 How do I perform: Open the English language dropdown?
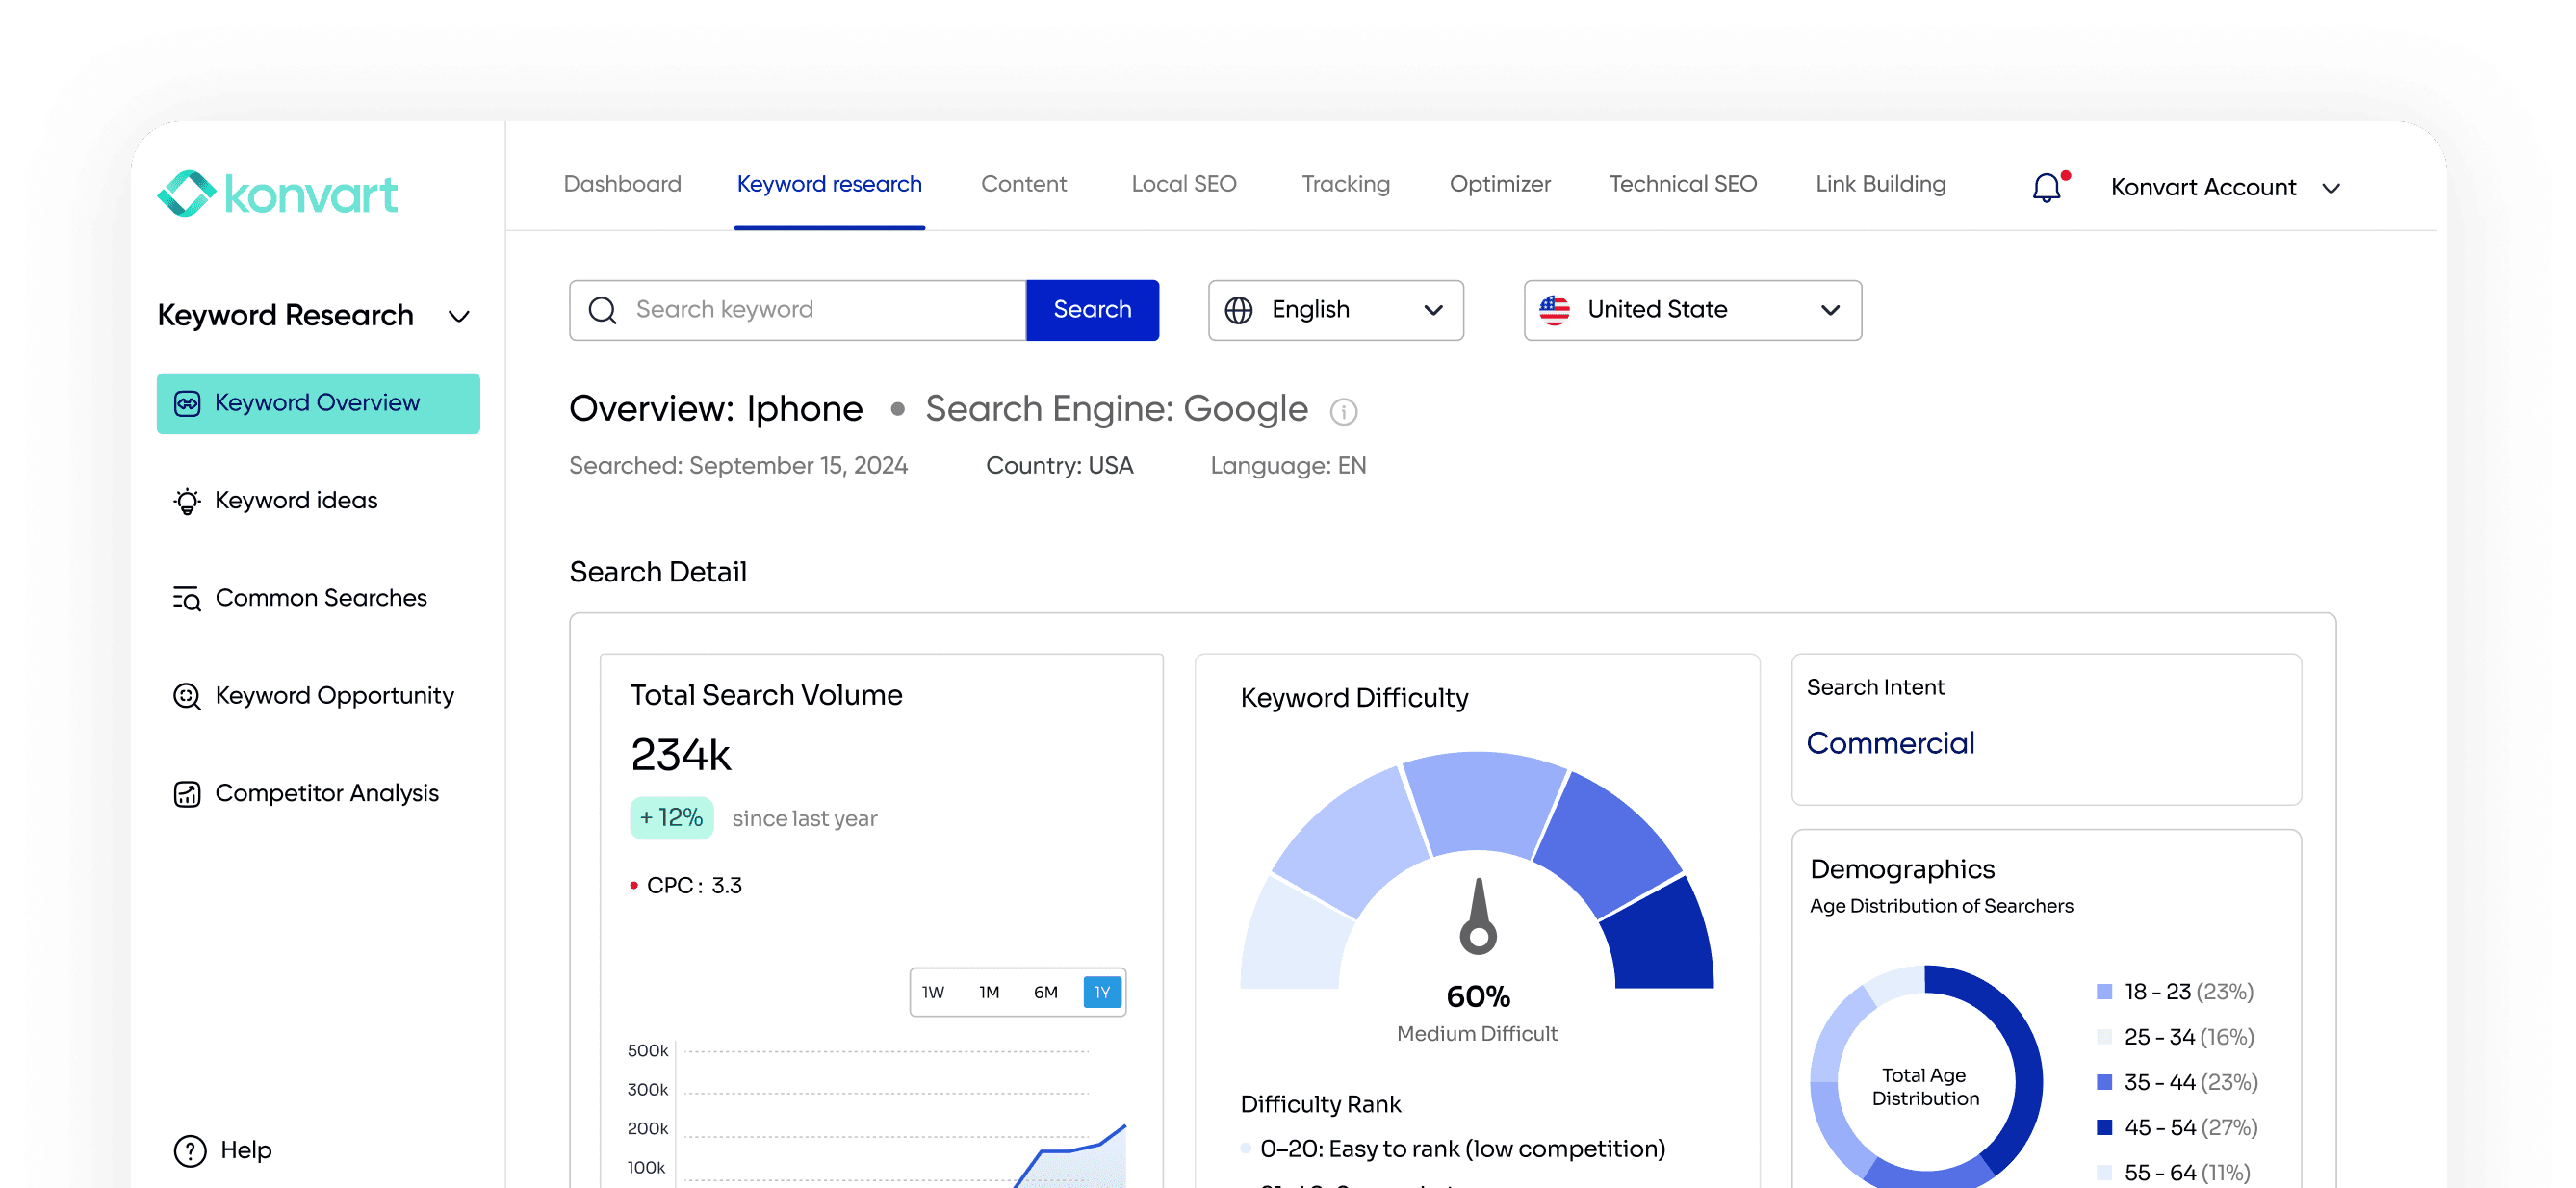[1335, 310]
